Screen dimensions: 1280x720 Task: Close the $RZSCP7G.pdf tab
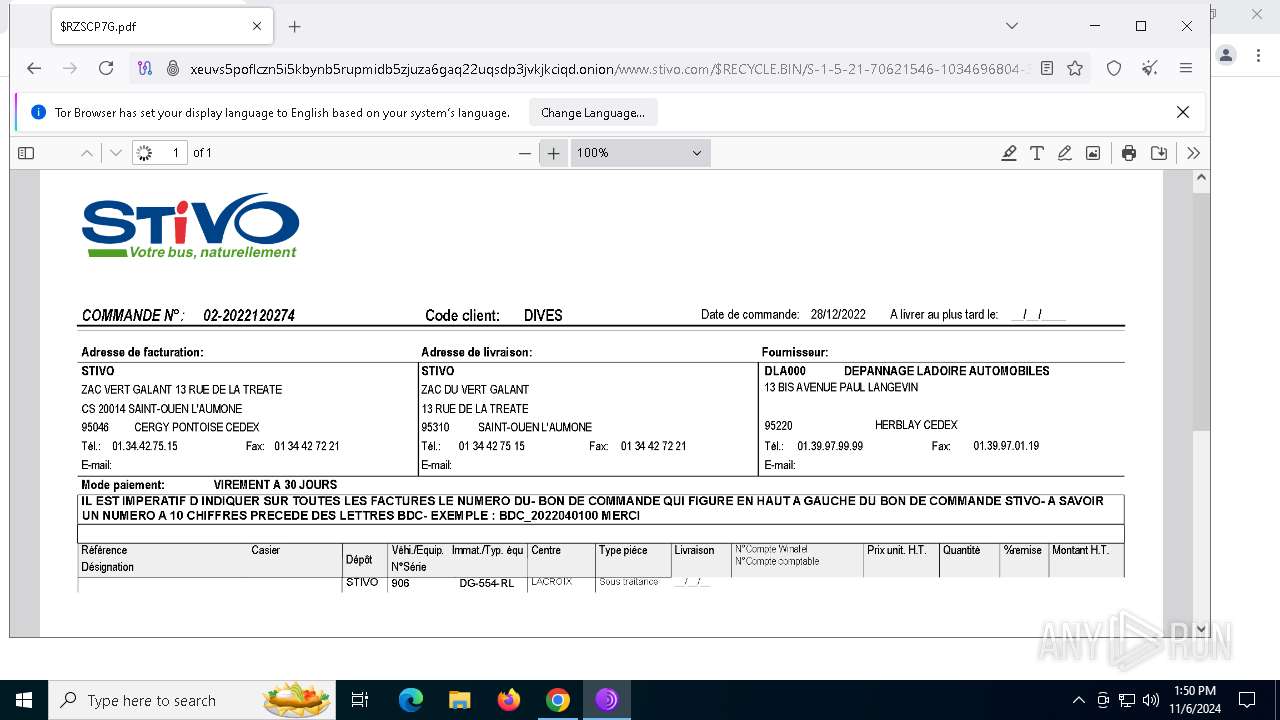click(256, 27)
